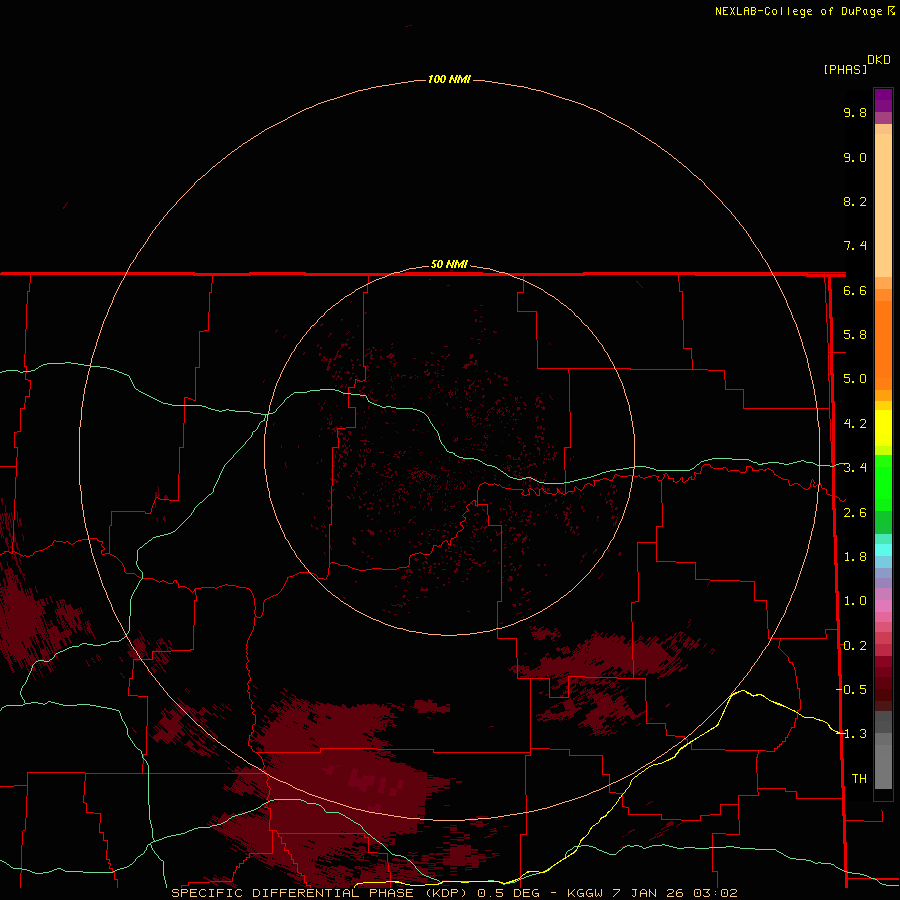
Task: Select the 100 NMI range ring label
Action: [449, 79]
